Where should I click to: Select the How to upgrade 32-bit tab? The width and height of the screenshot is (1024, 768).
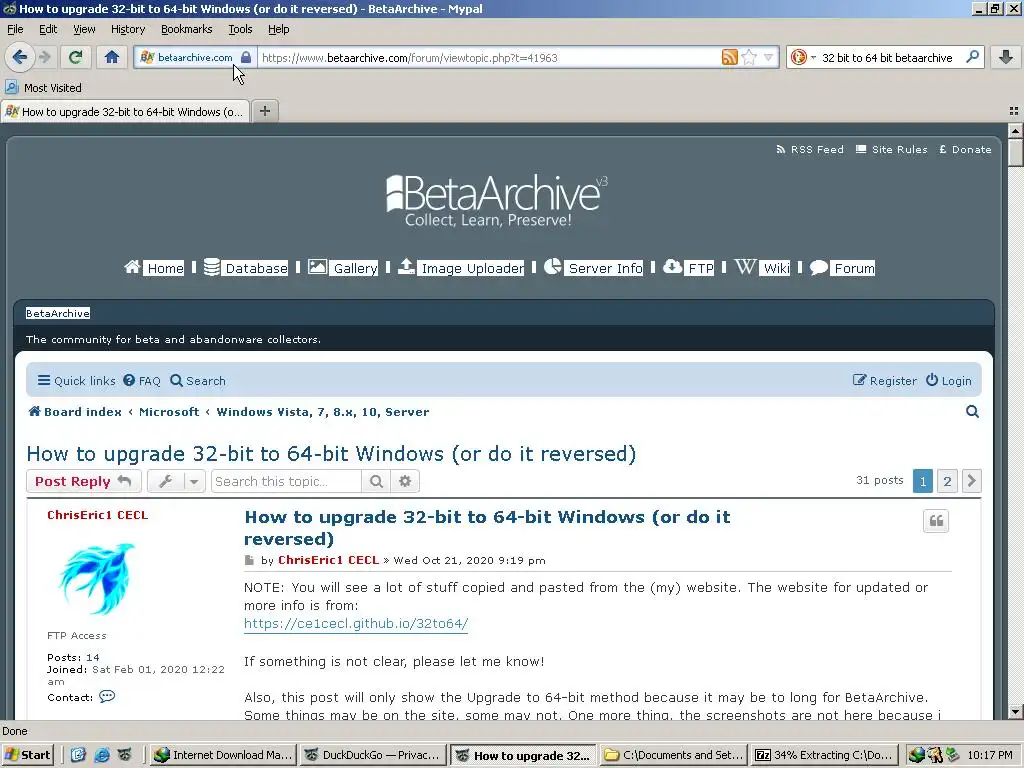(x=125, y=112)
